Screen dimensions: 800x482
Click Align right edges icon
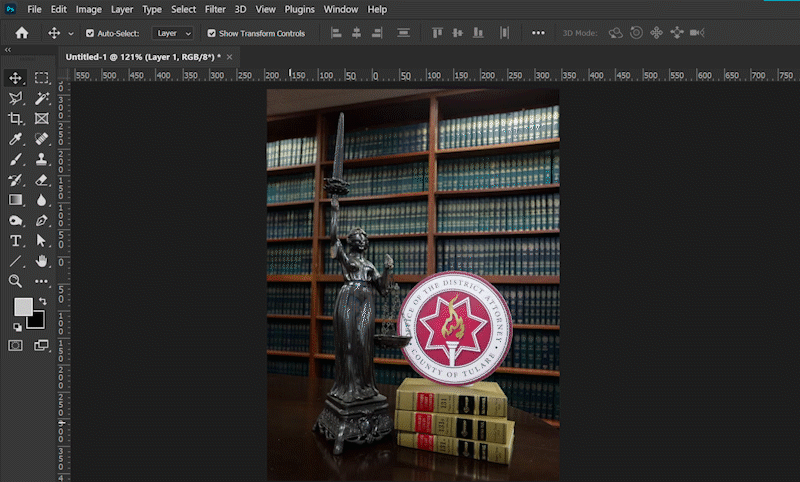click(377, 33)
